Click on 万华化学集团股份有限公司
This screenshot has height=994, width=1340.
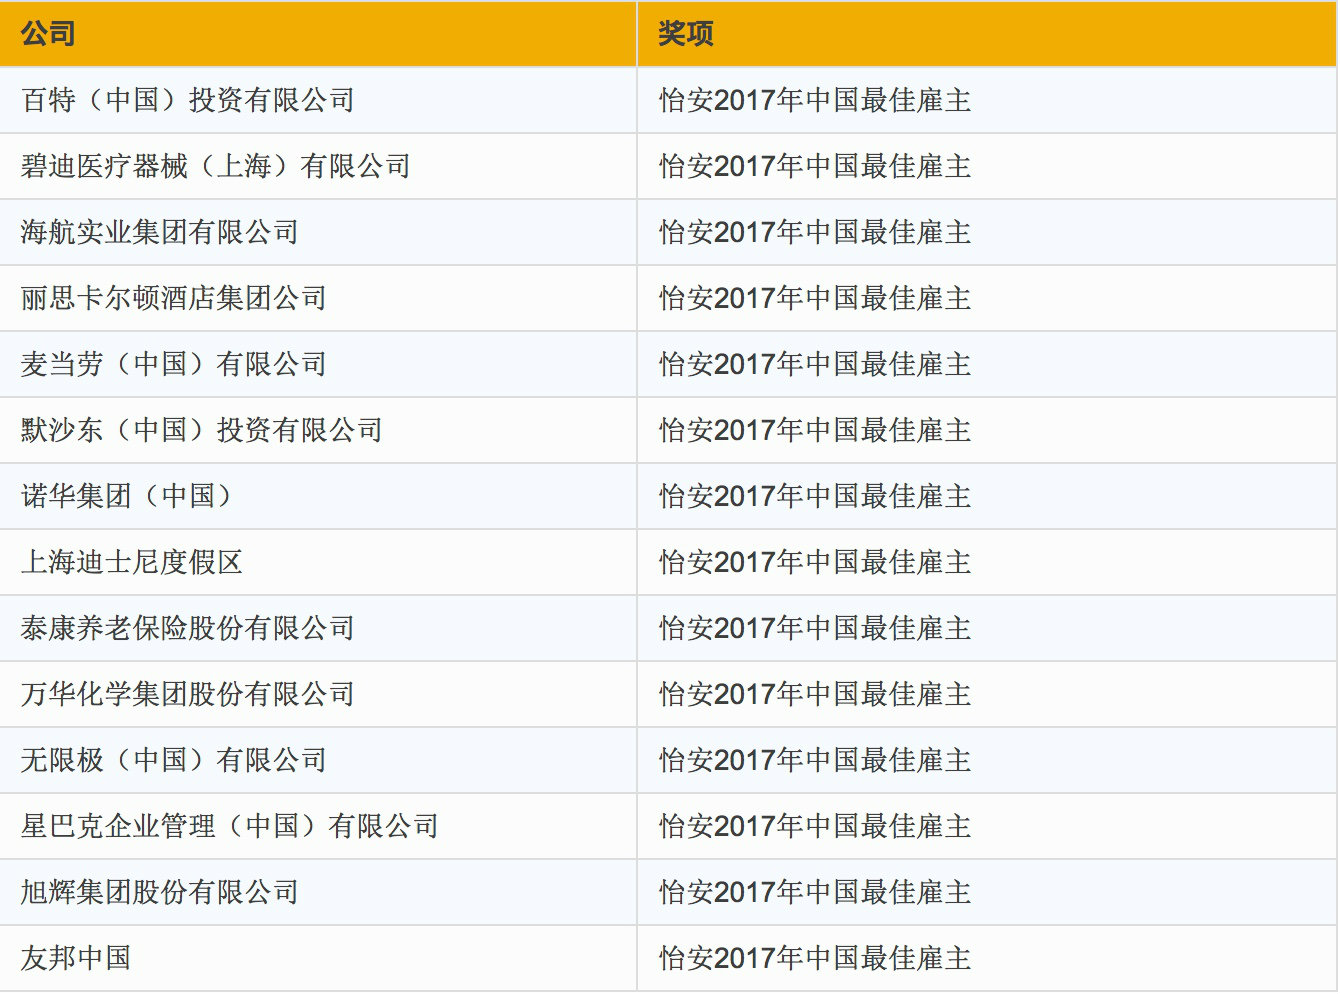click(188, 694)
